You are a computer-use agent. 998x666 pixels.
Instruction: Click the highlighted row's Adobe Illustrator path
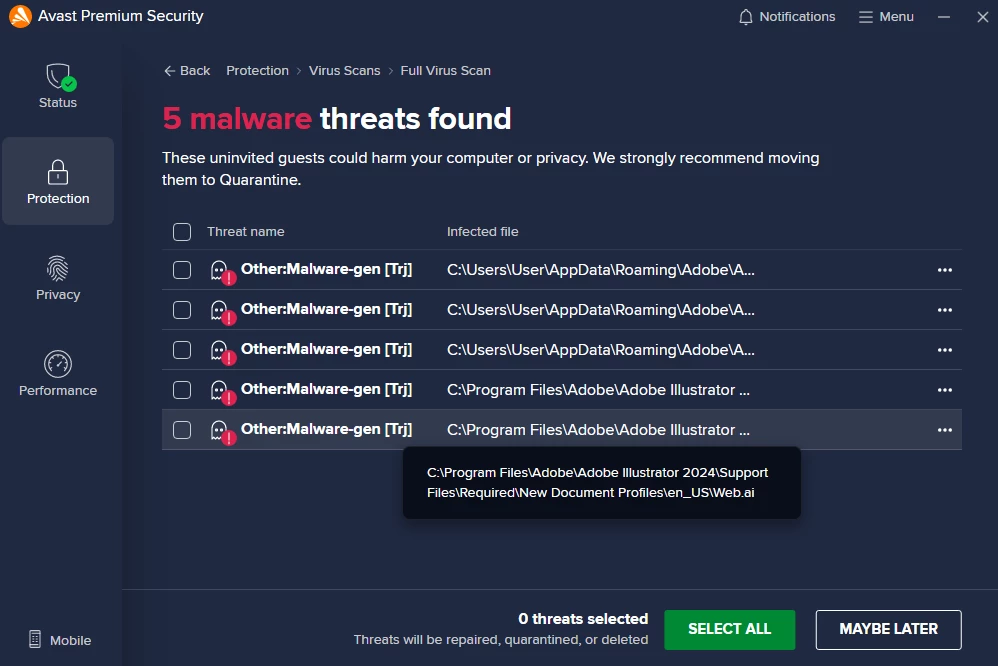click(x=598, y=430)
